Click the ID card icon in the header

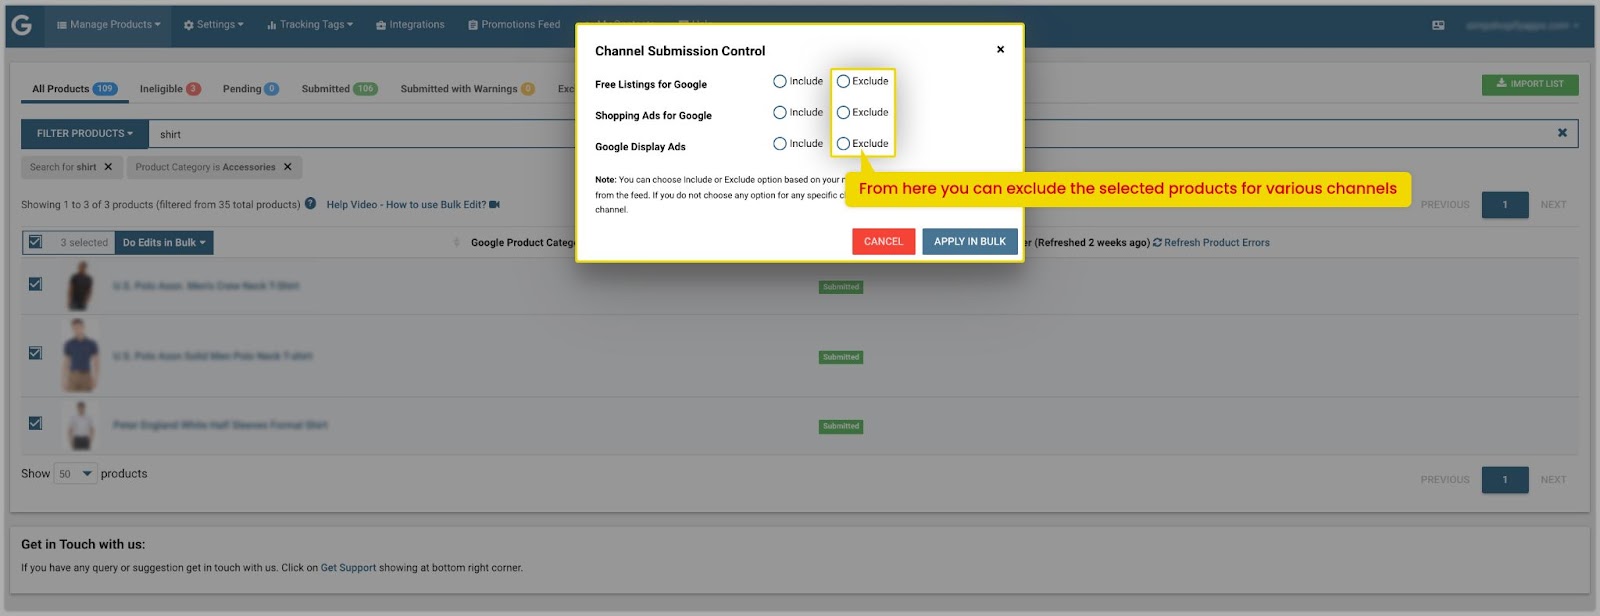click(1438, 25)
